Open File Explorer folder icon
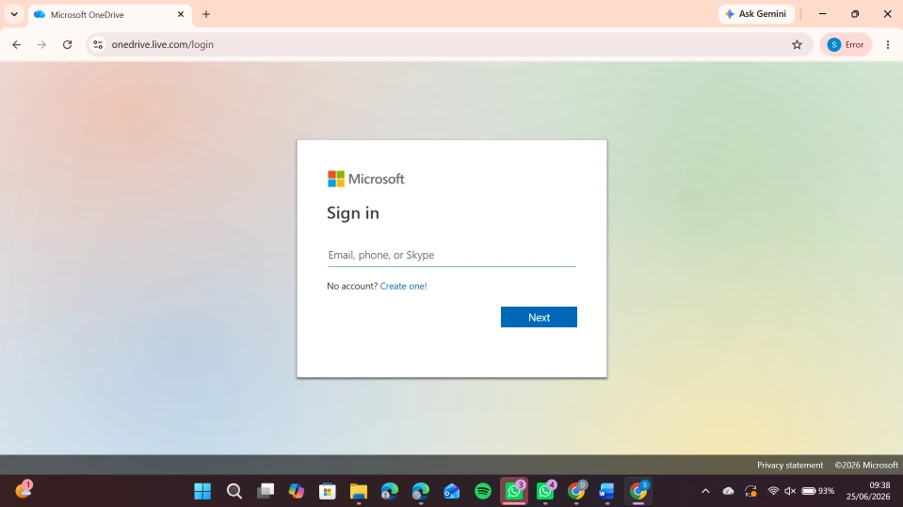This screenshot has height=507, width=903. [359, 491]
